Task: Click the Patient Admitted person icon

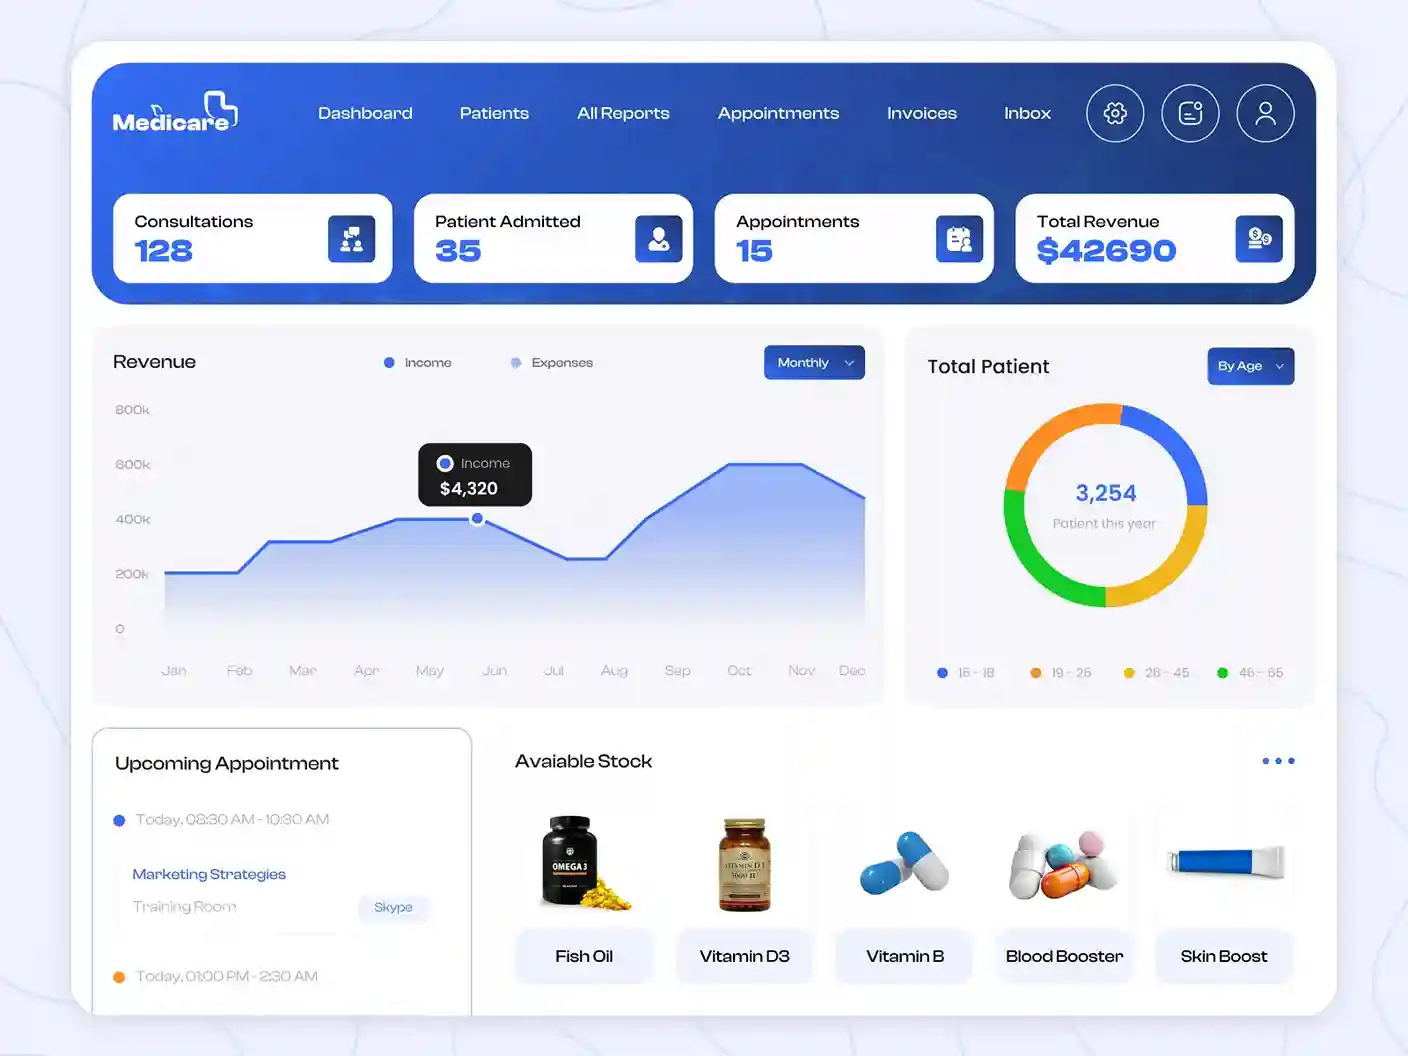Action: pyautogui.click(x=659, y=239)
